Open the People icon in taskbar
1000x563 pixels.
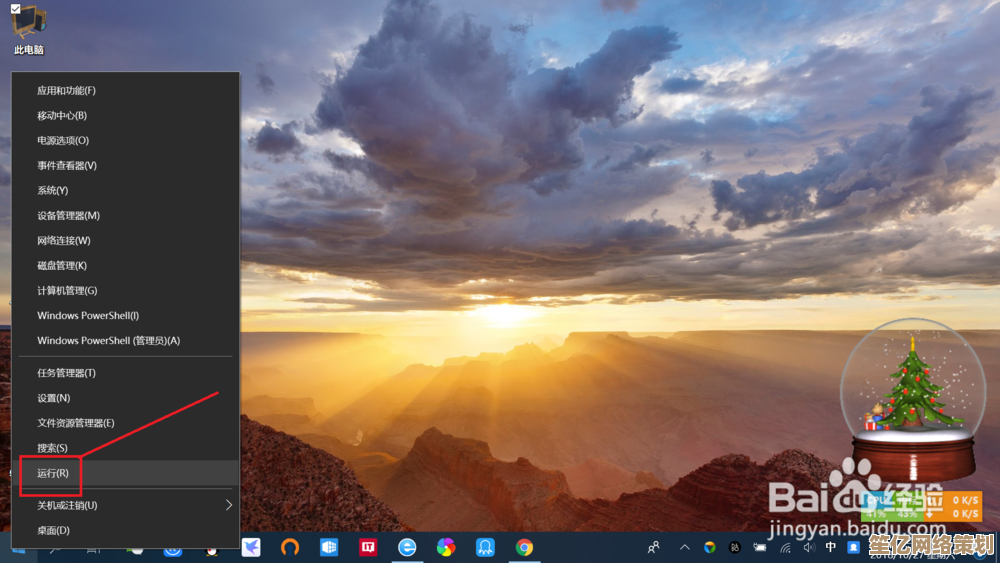(x=654, y=547)
